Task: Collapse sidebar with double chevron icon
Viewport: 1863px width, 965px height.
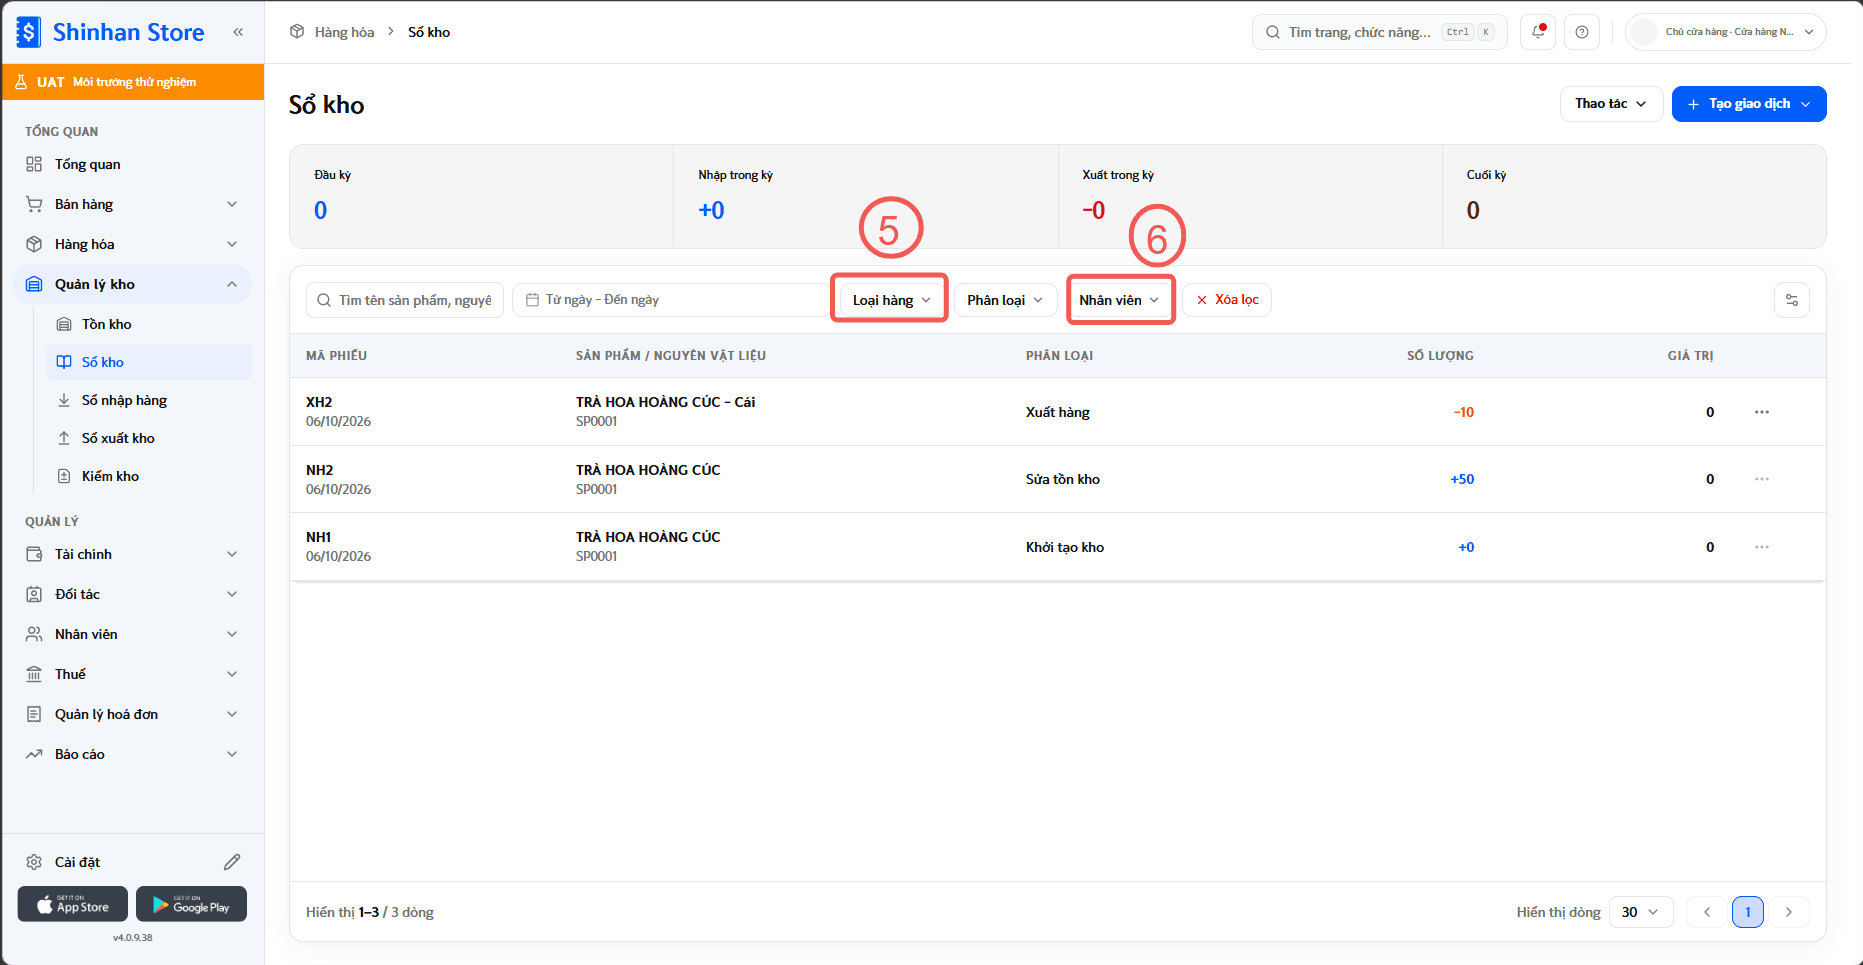Action: (x=238, y=32)
